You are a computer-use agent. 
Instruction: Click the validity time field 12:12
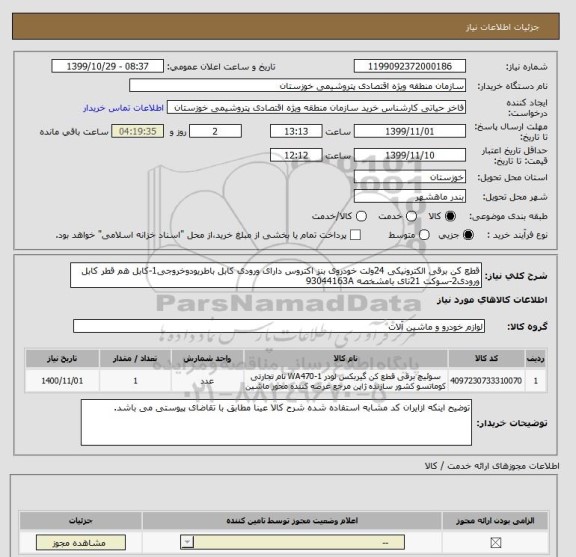[x=296, y=155]
